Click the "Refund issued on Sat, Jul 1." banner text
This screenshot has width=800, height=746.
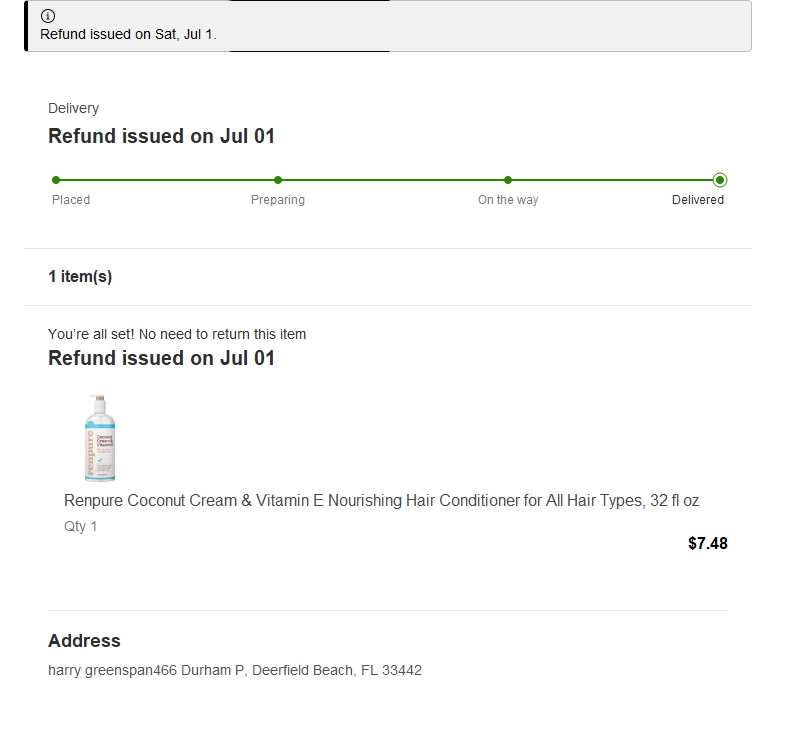(x=128, y=34)
